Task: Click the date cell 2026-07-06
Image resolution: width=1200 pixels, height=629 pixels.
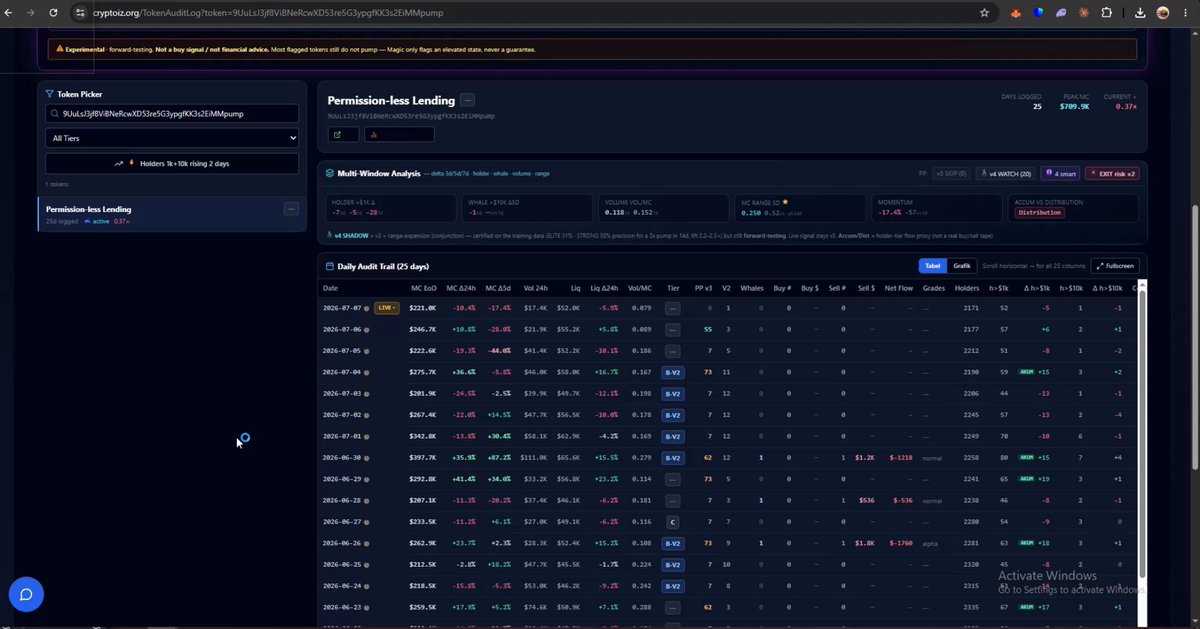Action: 342,329
